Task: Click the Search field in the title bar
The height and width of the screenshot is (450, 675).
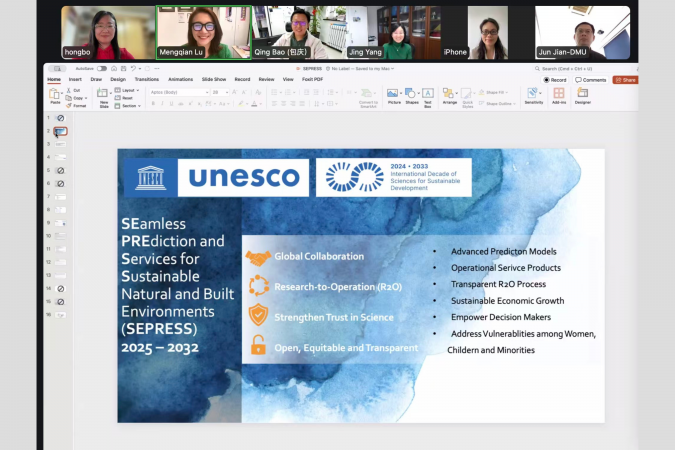Action: [x=585, y=68]
